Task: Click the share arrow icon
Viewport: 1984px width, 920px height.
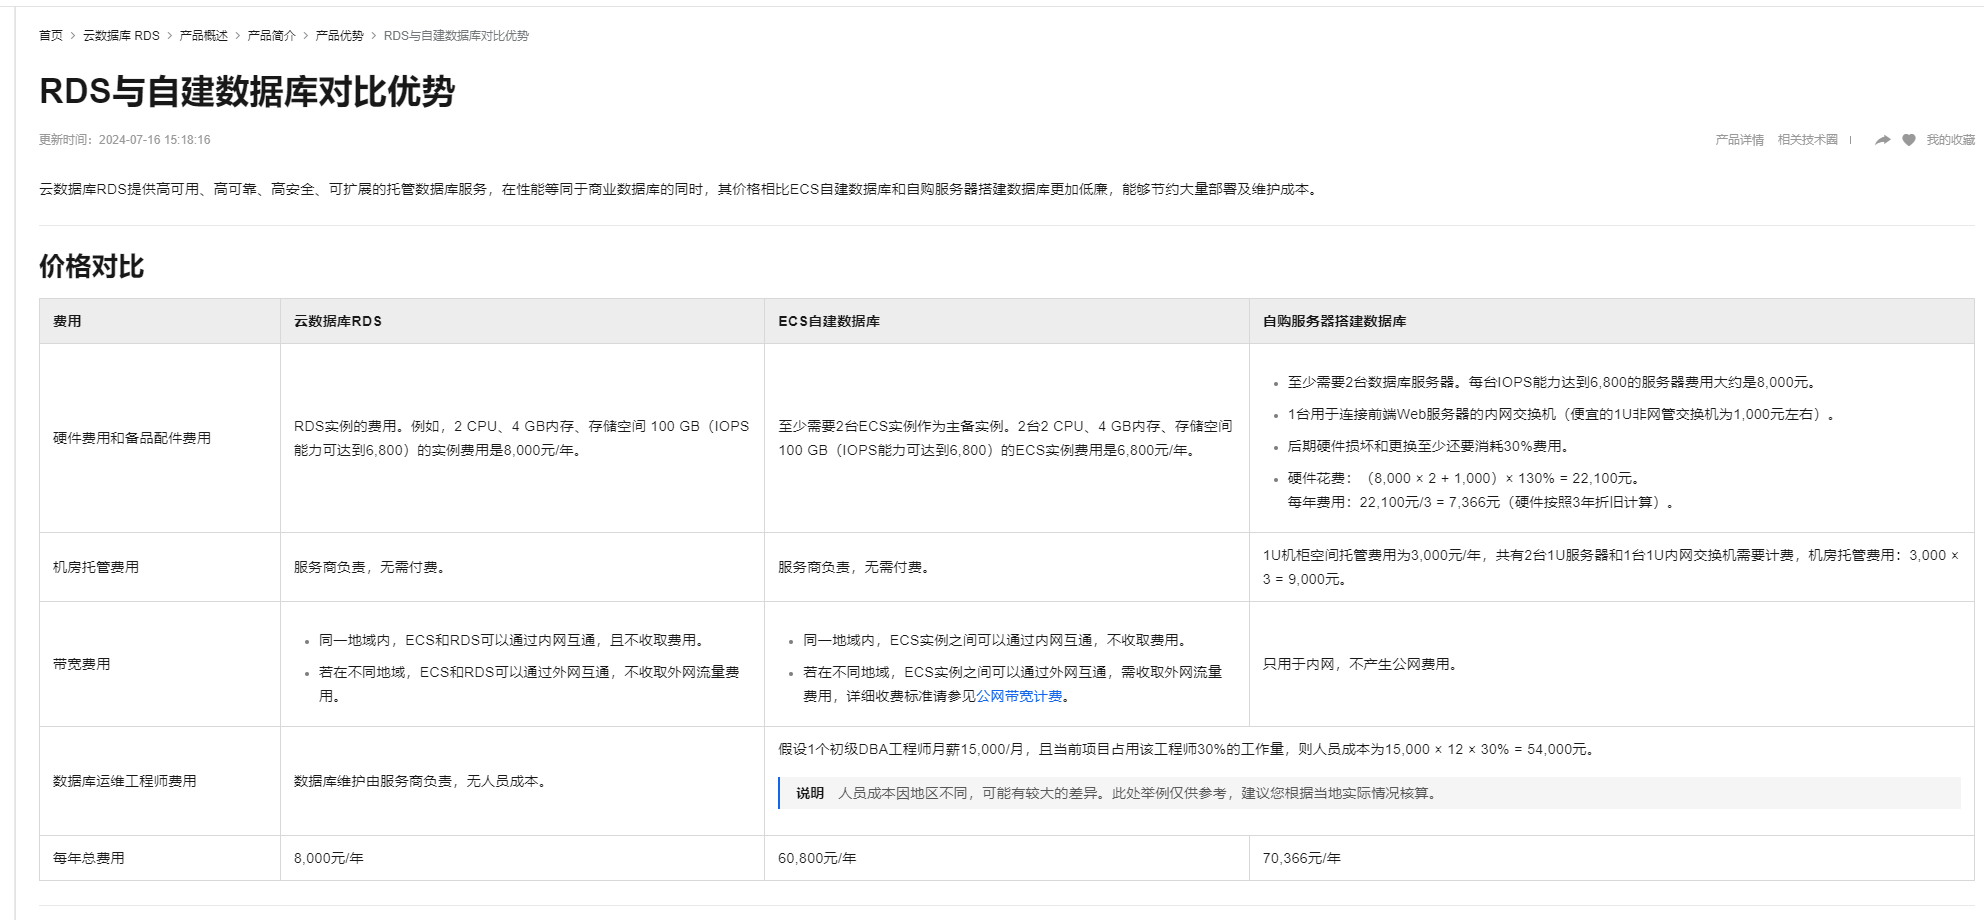Action: [x=1882, y=140]
